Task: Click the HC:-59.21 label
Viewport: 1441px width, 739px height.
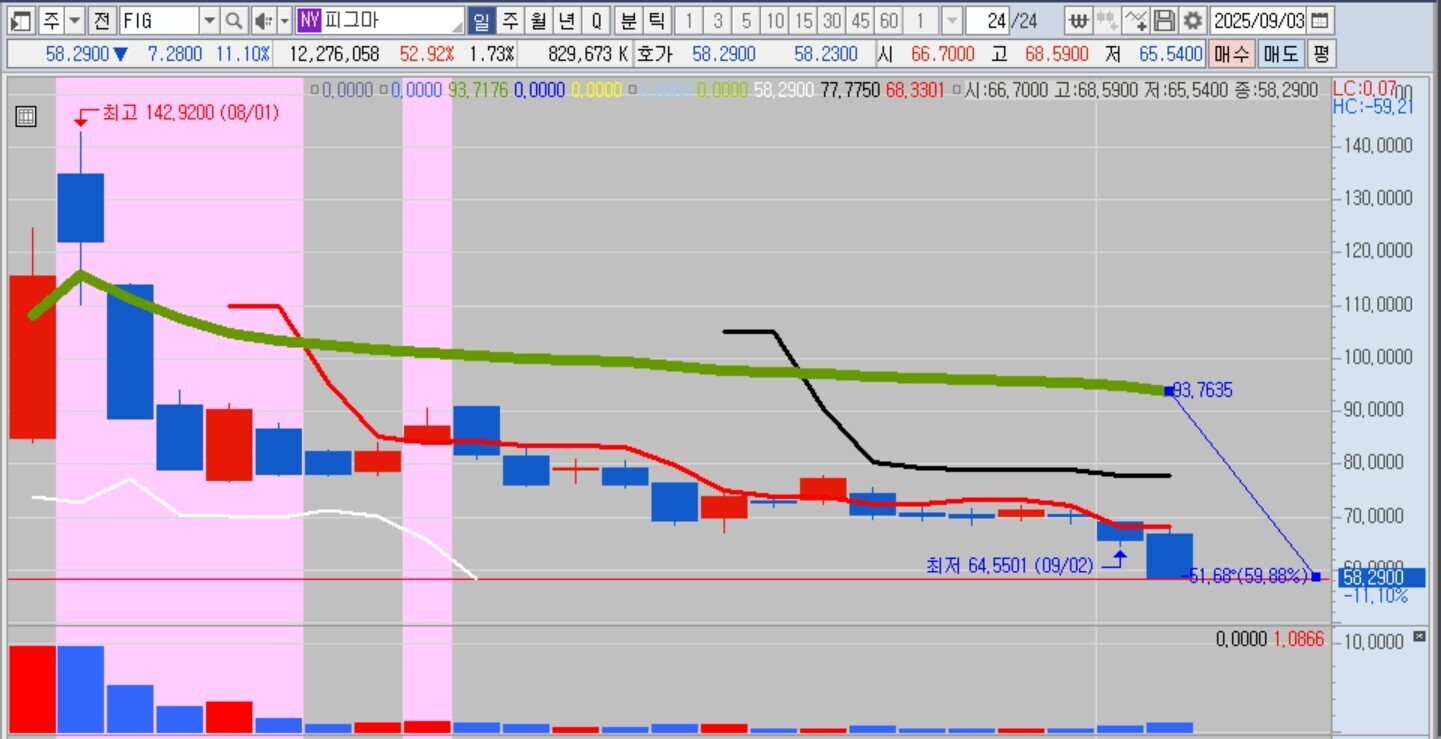Action: [x=1373, y=106]
